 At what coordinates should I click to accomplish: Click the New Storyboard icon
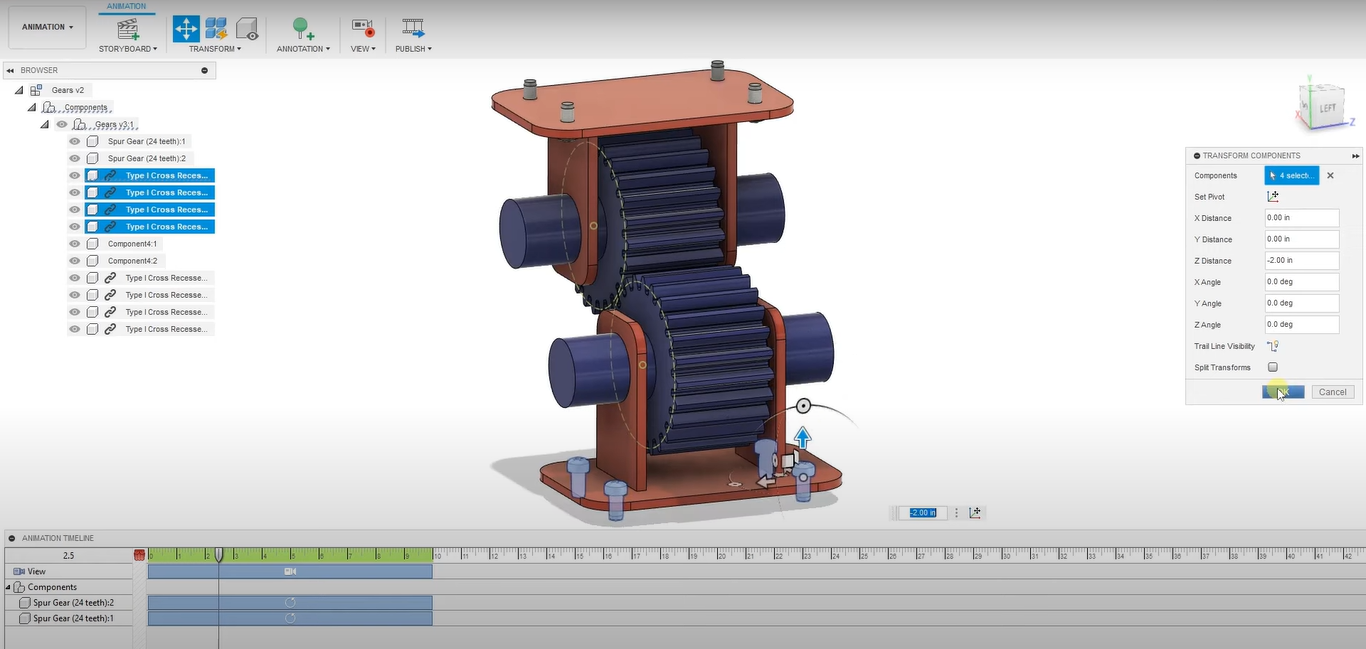(128, 29)
